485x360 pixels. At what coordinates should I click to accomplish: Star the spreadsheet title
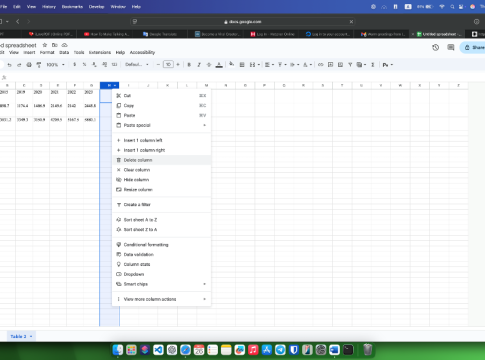[x=45, y=45]
